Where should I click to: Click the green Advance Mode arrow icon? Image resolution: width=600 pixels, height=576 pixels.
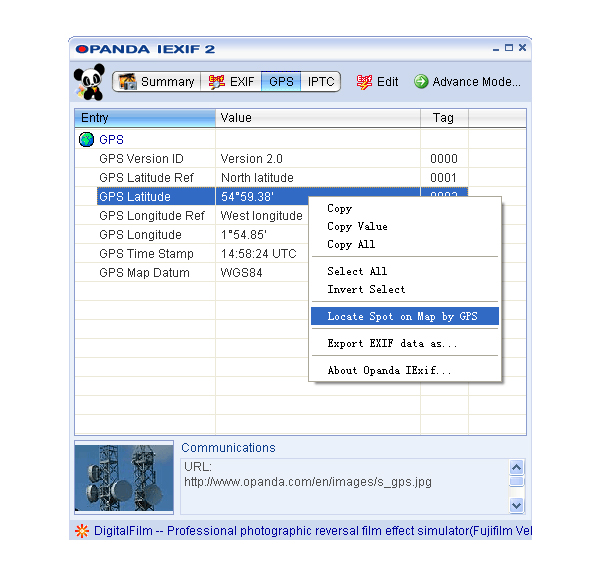tap(421, 82)
